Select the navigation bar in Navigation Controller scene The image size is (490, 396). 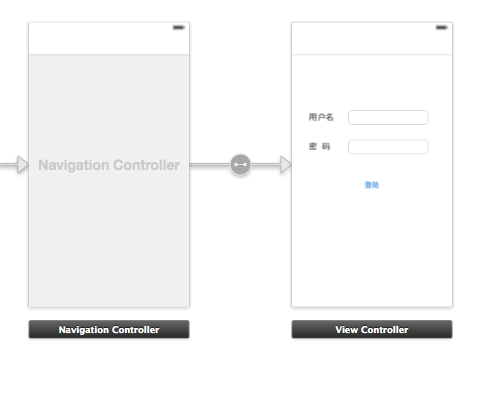coord(109,43)
